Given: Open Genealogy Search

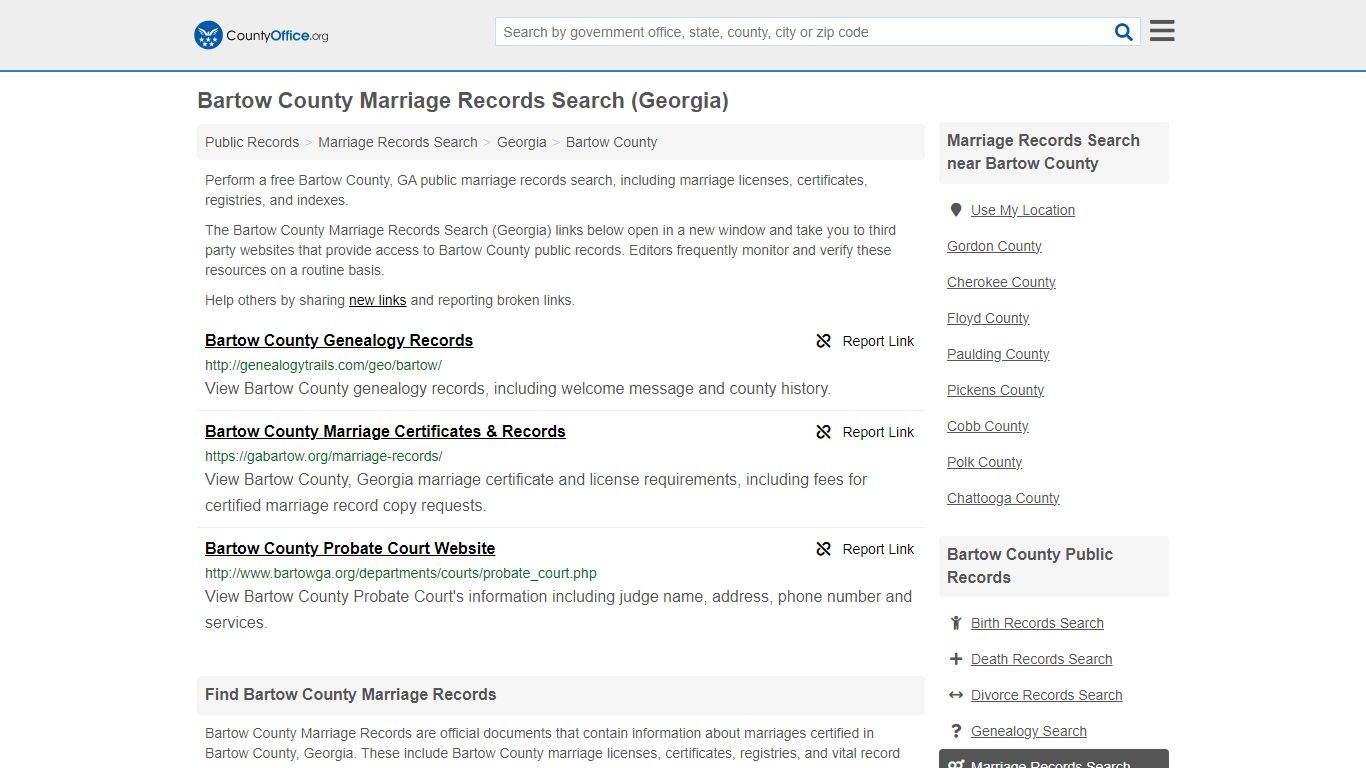Looking at the screenshot, I should click(x=1028, y=731).
